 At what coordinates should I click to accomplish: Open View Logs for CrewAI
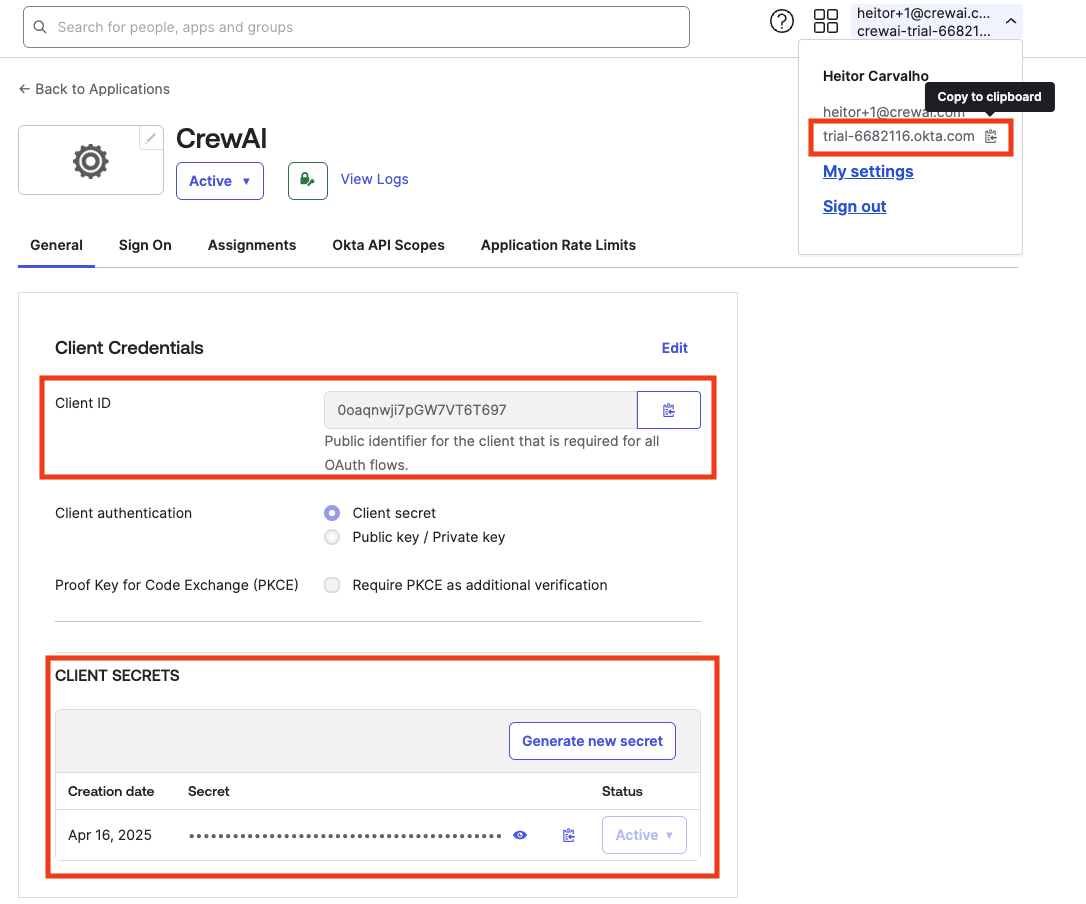(x=374, y=179)
